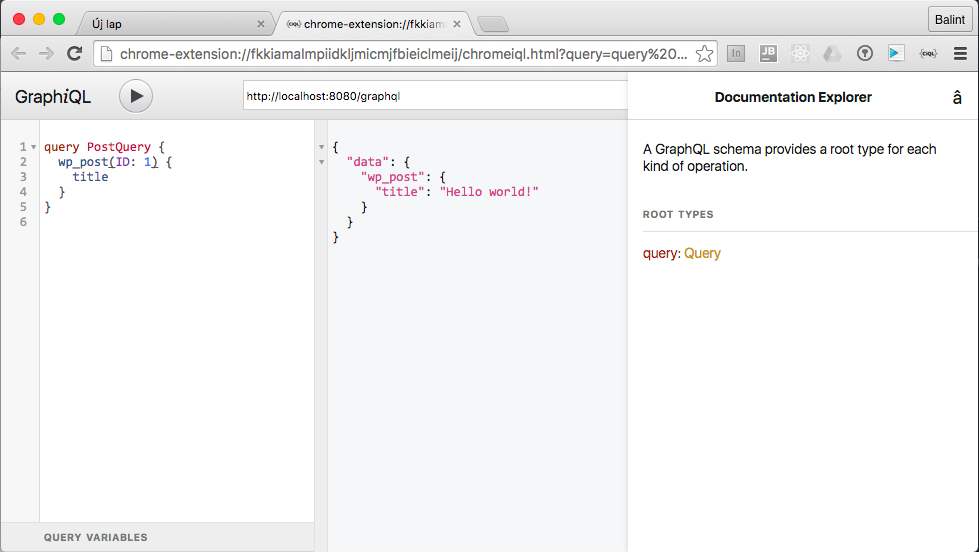Open the Chrome hamburger menu
The width and height of the screenshot is (979, 552).
[x=960, y=54]
